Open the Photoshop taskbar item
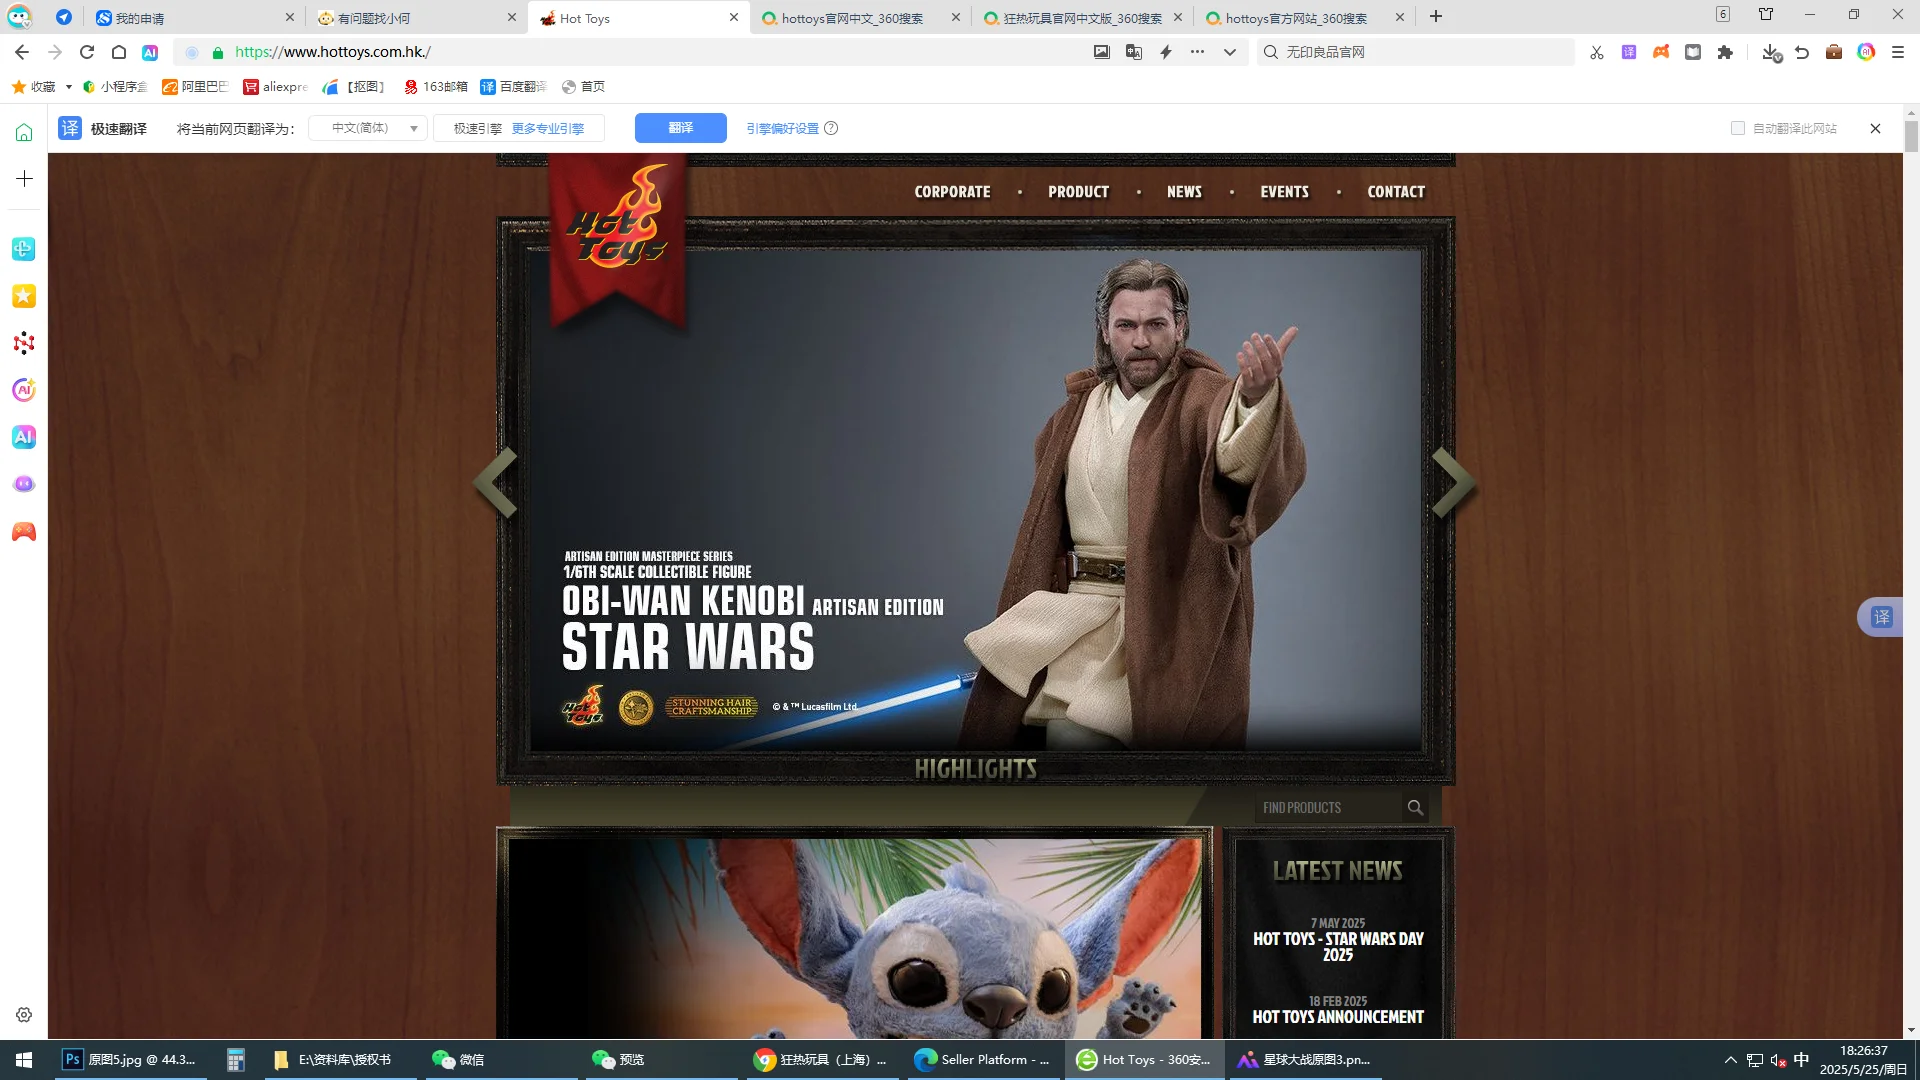The height and width of the screenshot is (1080, 1920). tap(130, 1060)
